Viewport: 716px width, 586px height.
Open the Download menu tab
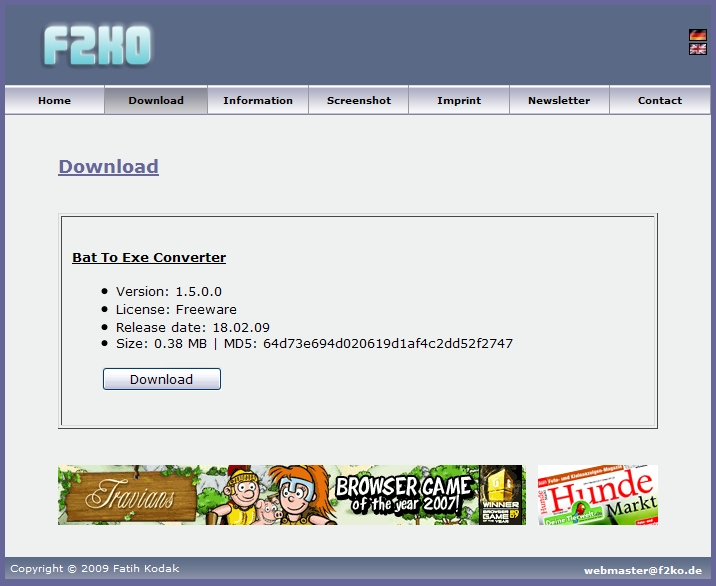[x=156, y=100]
